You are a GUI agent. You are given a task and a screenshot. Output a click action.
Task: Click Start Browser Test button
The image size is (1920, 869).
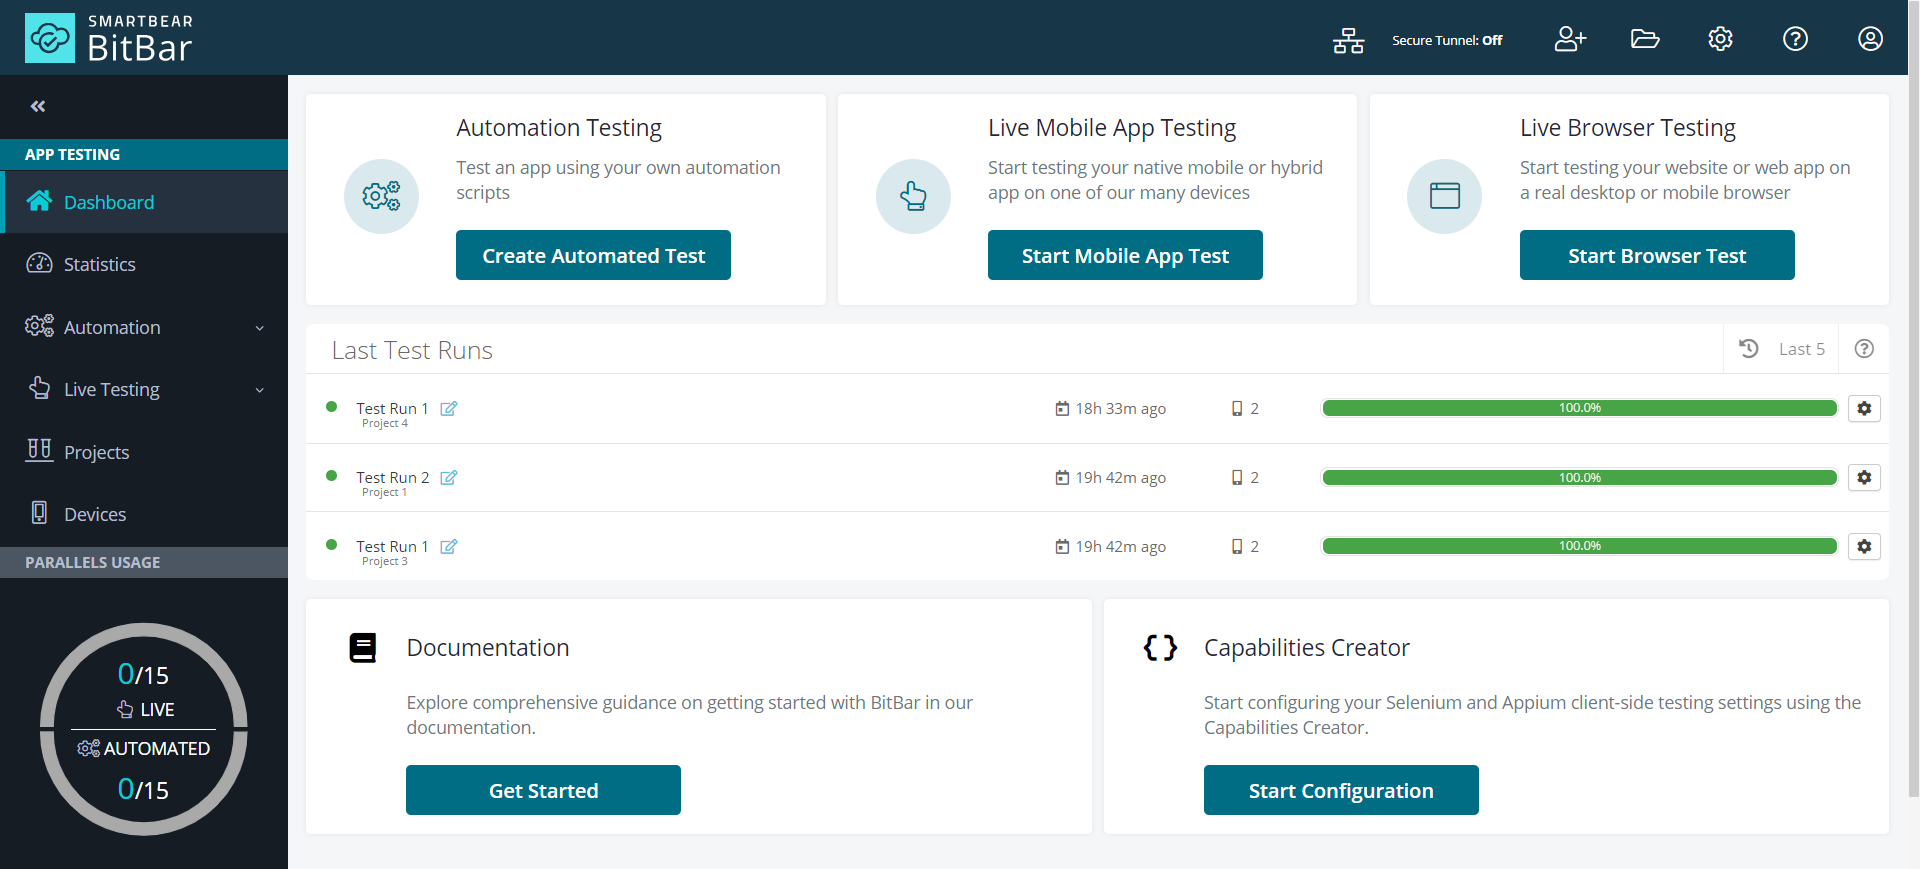(1656, 256)
